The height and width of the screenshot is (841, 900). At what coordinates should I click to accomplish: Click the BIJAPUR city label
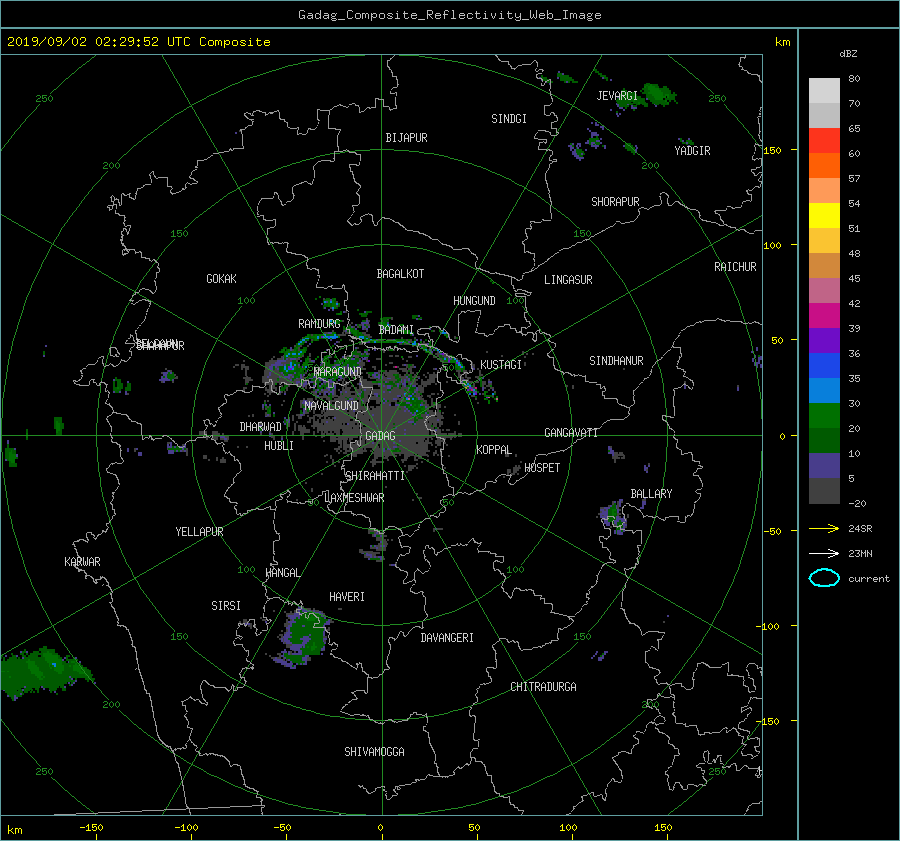pos(406,138)
